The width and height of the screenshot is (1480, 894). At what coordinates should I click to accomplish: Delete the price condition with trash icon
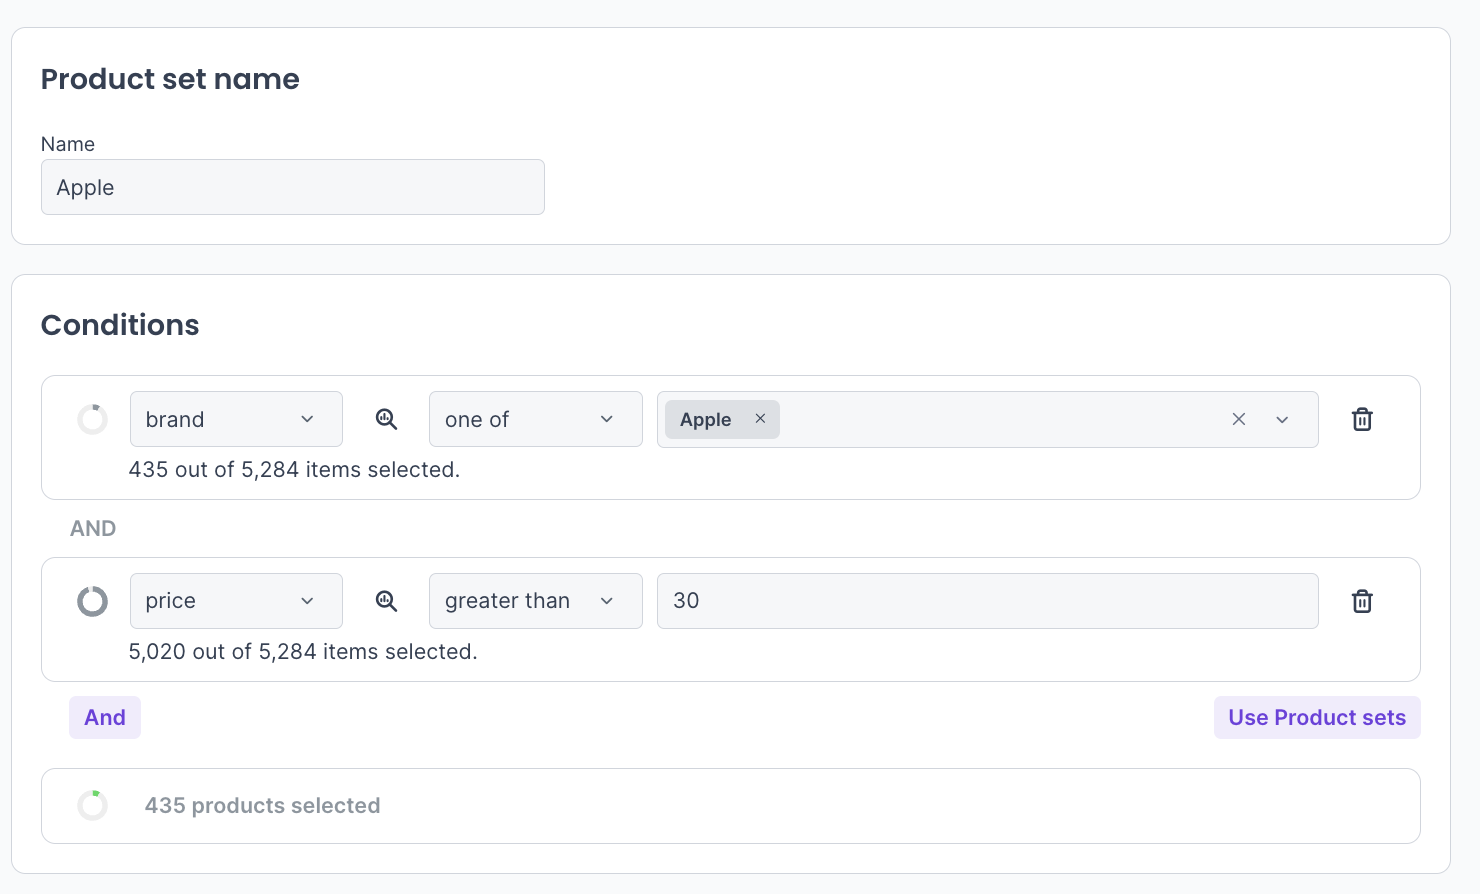(x=1361, y=601)
